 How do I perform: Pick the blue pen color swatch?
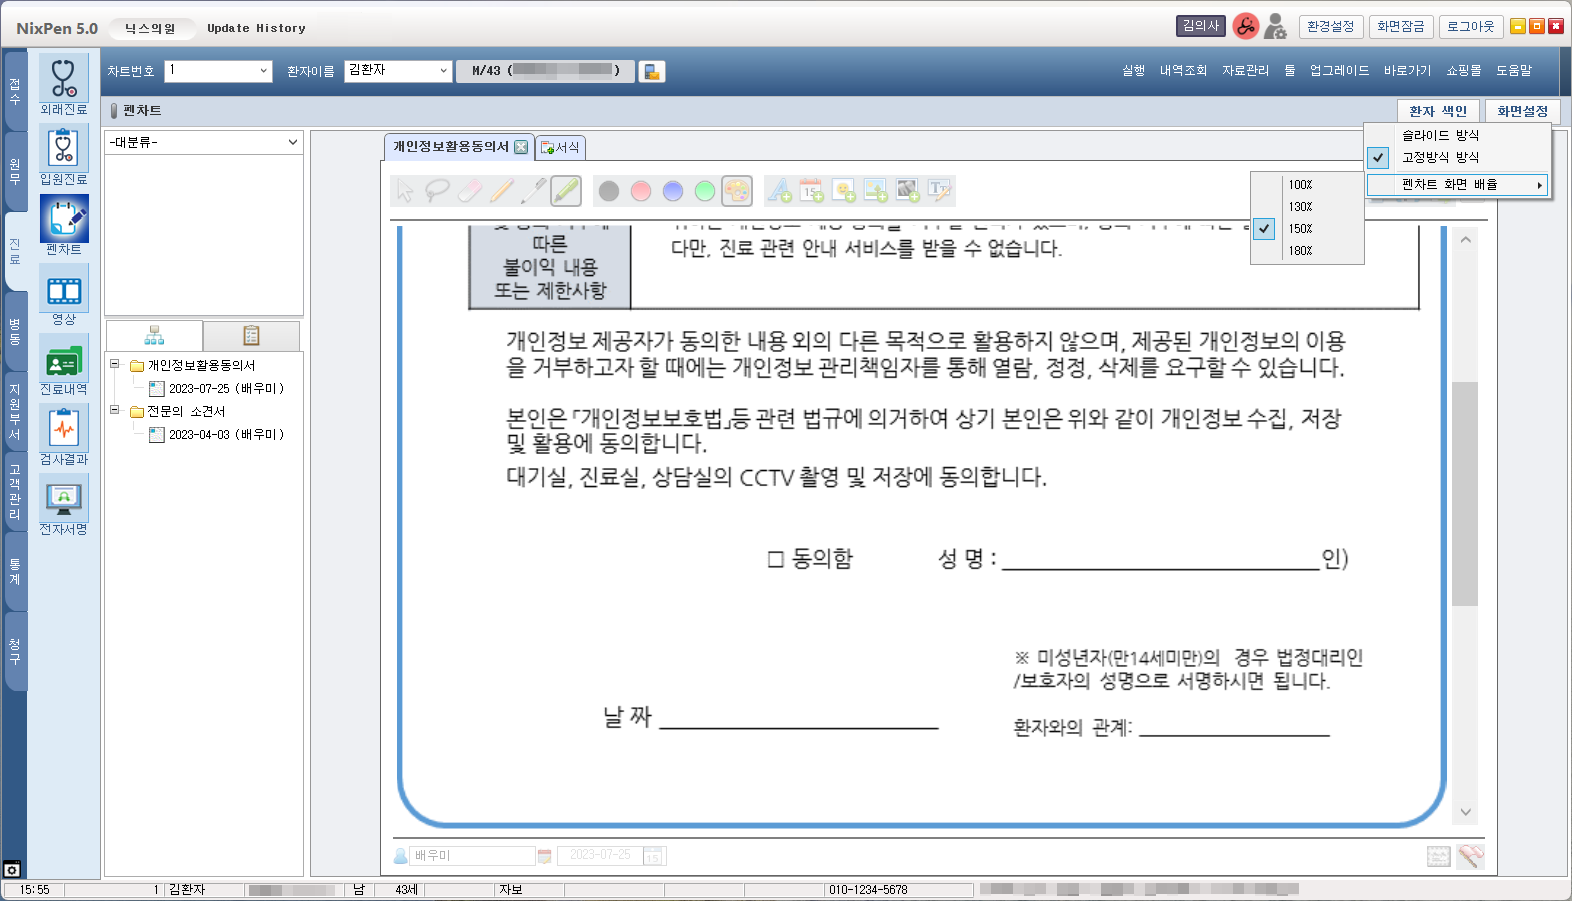click(x=673, y=191)
